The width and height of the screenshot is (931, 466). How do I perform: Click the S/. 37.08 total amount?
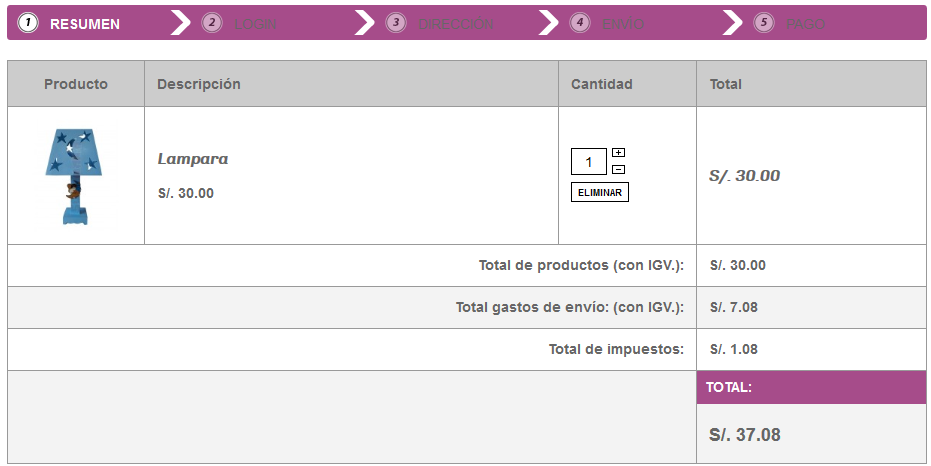pyautogui.click(x=745, y=435)
